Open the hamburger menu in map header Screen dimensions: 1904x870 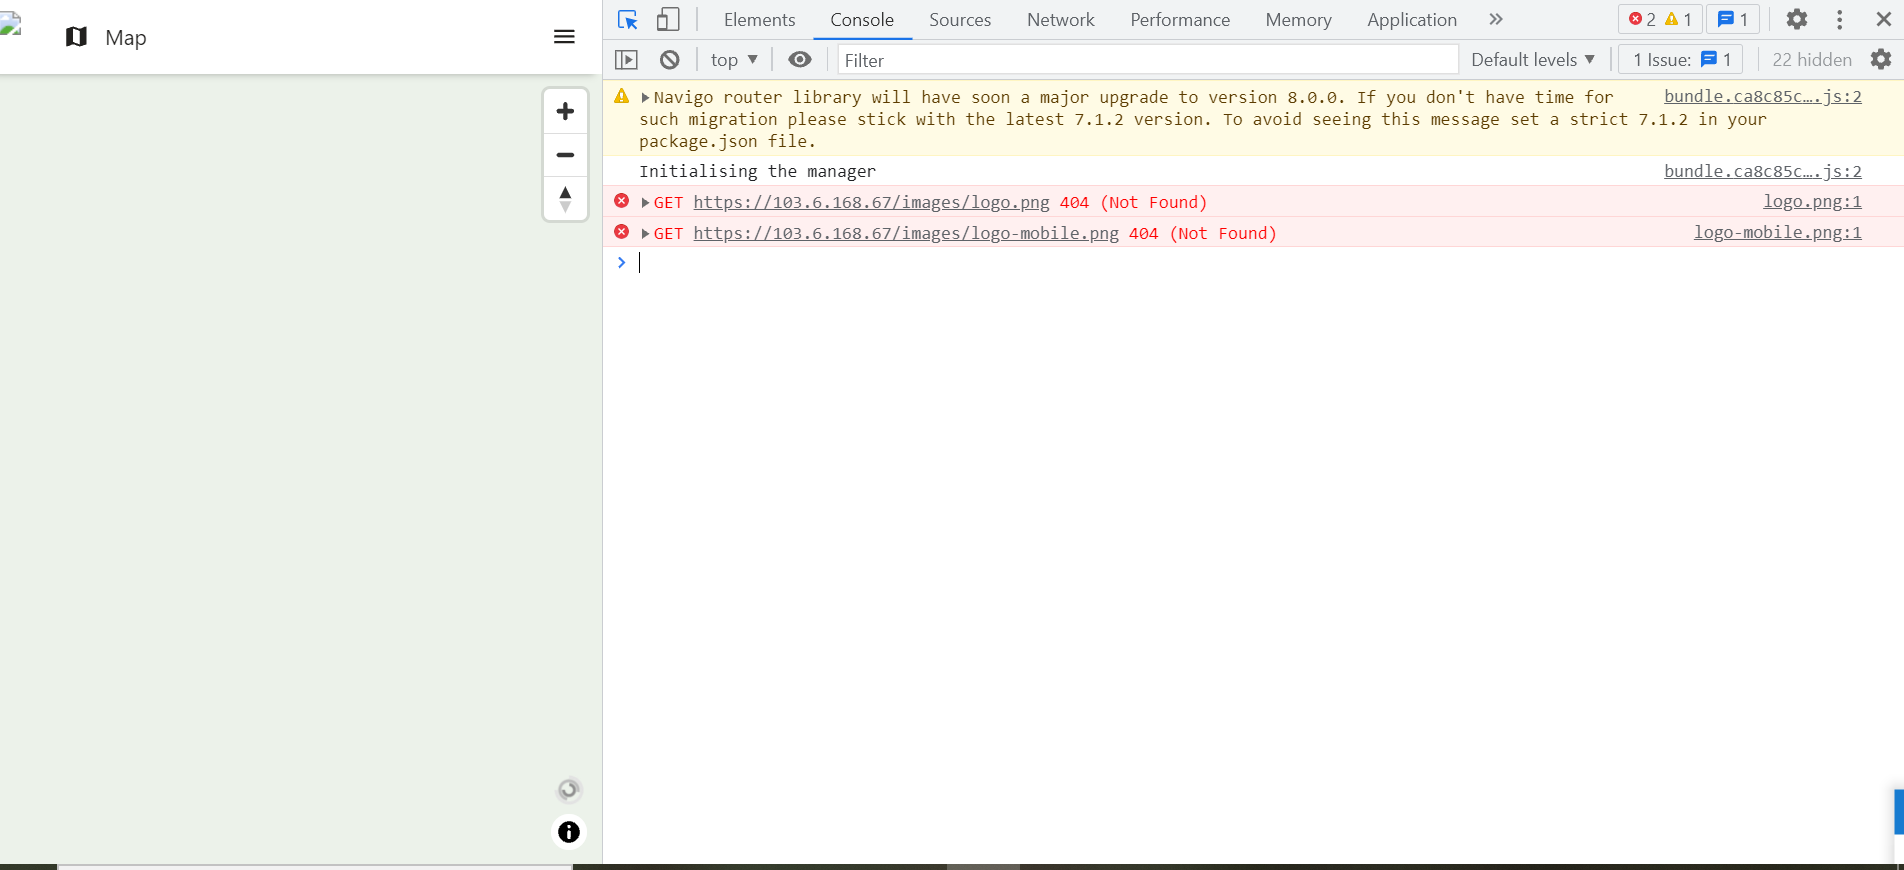click(x=564, y=37)
